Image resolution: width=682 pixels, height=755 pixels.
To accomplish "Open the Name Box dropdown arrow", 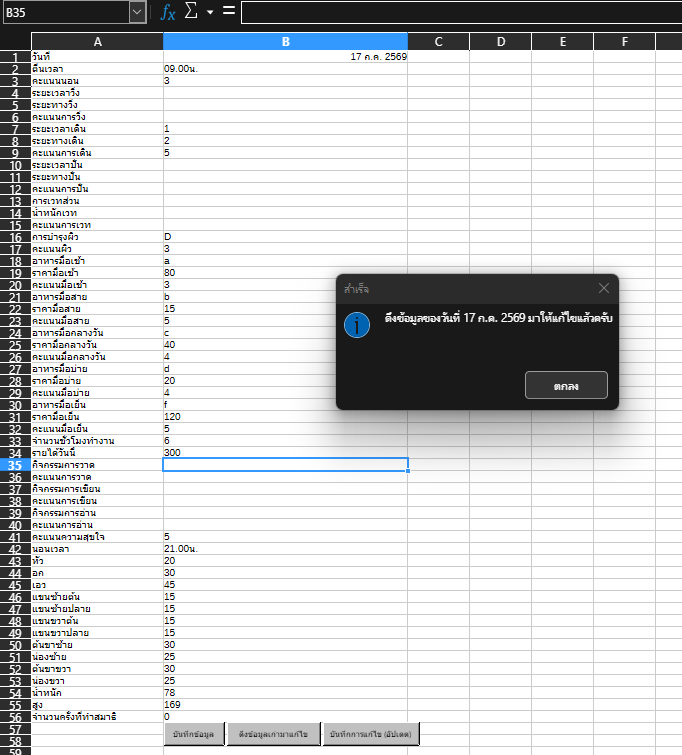I will 137,12.
